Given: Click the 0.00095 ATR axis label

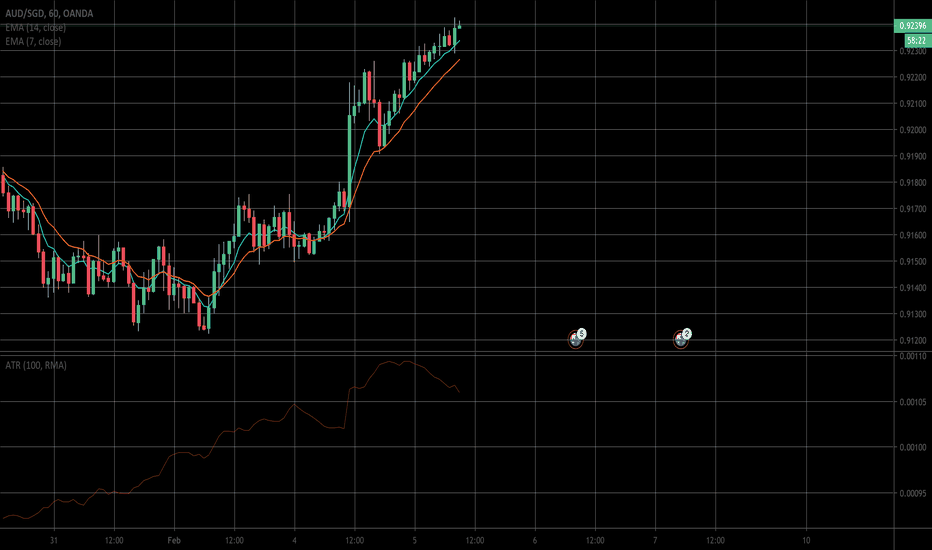Looking at the screenshot, I should click(912, 493).
